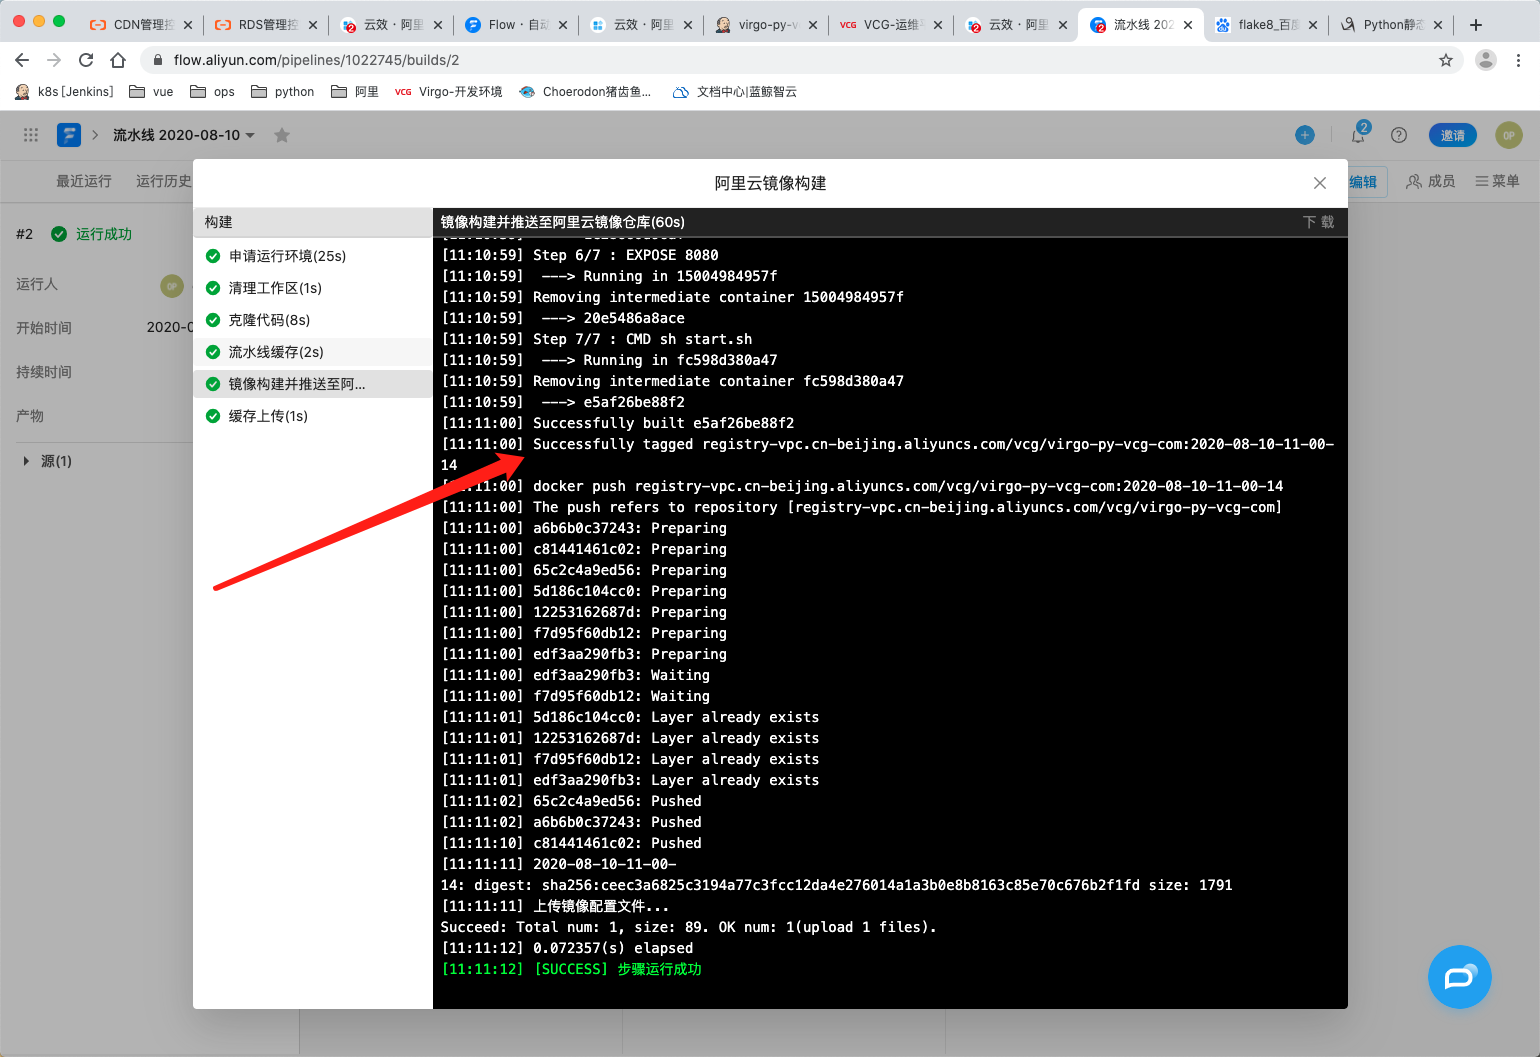This screenshot has width=1540, height=1057.
Task: Open the python bookmarks folder
Action: (x=282, y=92)
